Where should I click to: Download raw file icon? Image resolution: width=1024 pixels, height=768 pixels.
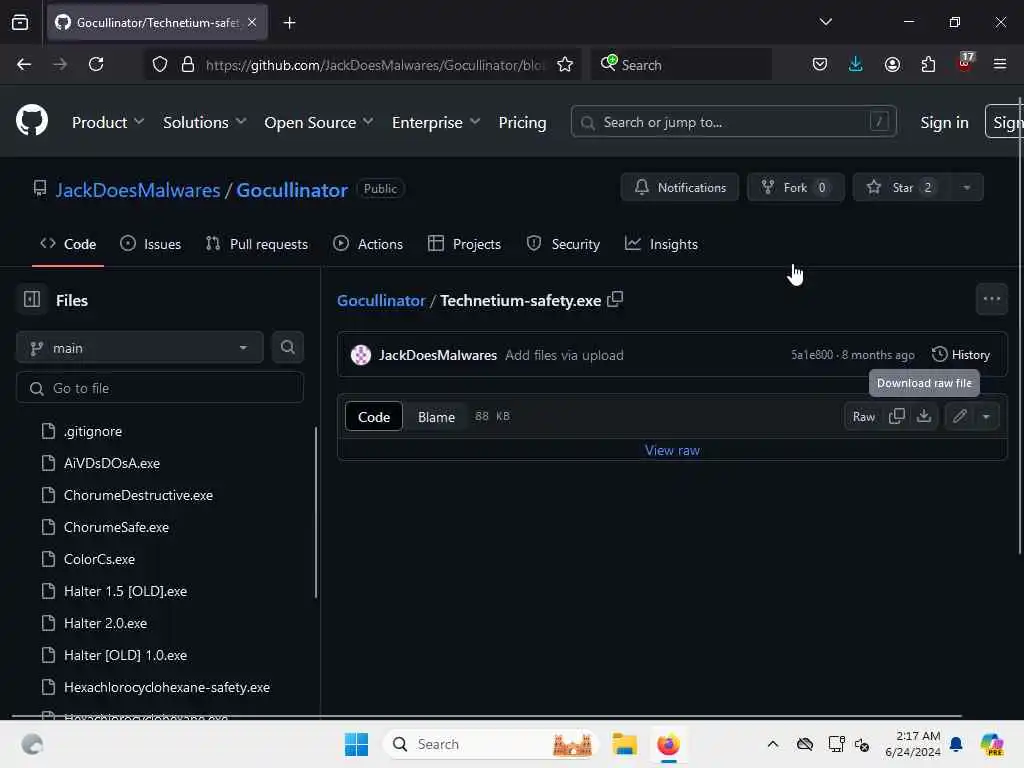923,416
